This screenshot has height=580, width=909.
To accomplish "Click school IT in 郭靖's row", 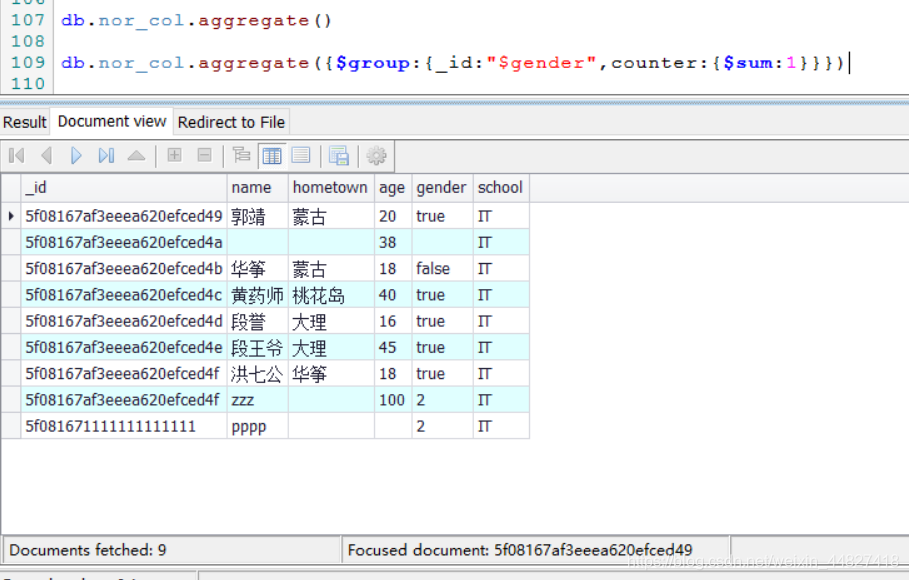I will (x=501, y=216).
